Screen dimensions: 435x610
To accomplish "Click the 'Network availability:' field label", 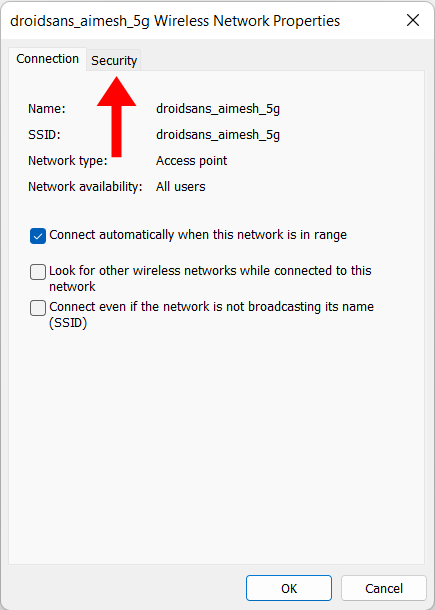I will click(85, 187).
